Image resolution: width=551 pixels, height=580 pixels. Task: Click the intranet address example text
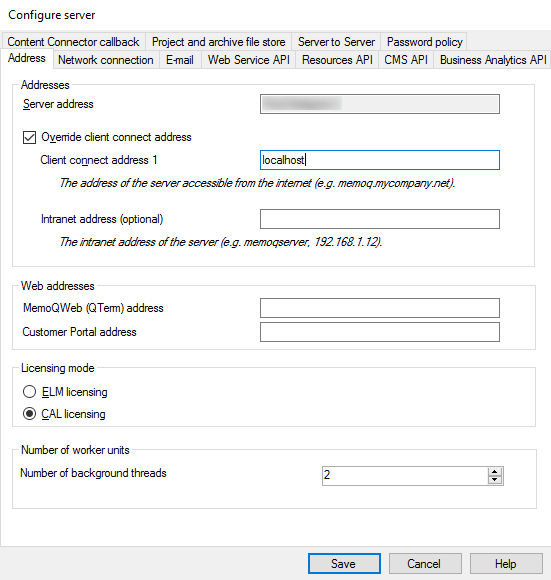[221, 242]
